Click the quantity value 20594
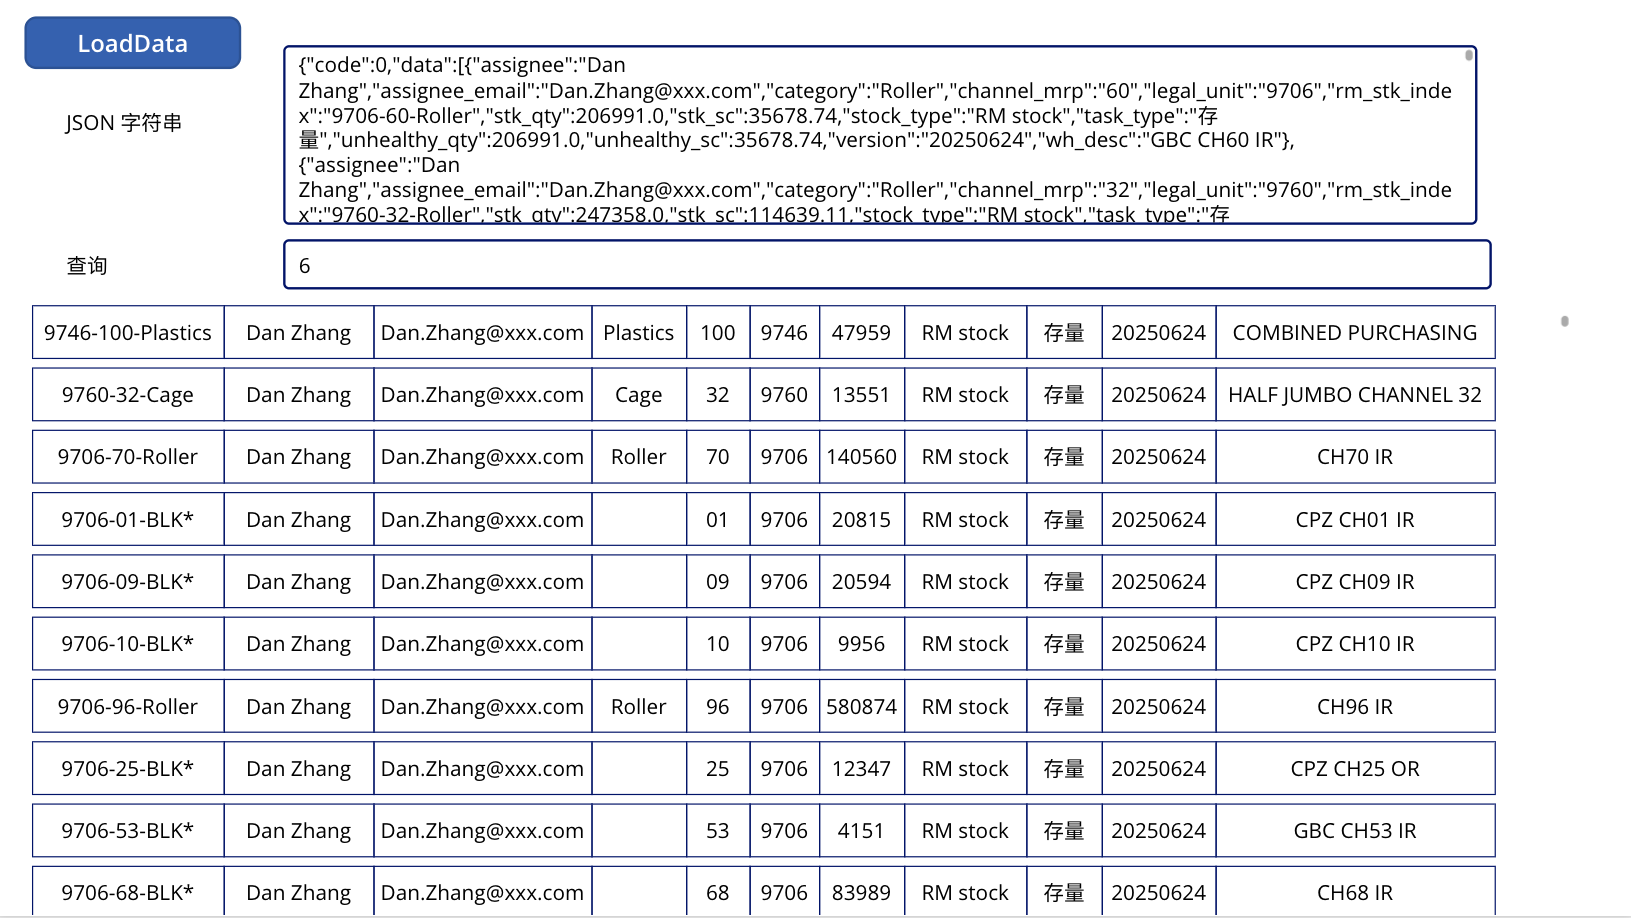1631x918 pixels. 861,582
